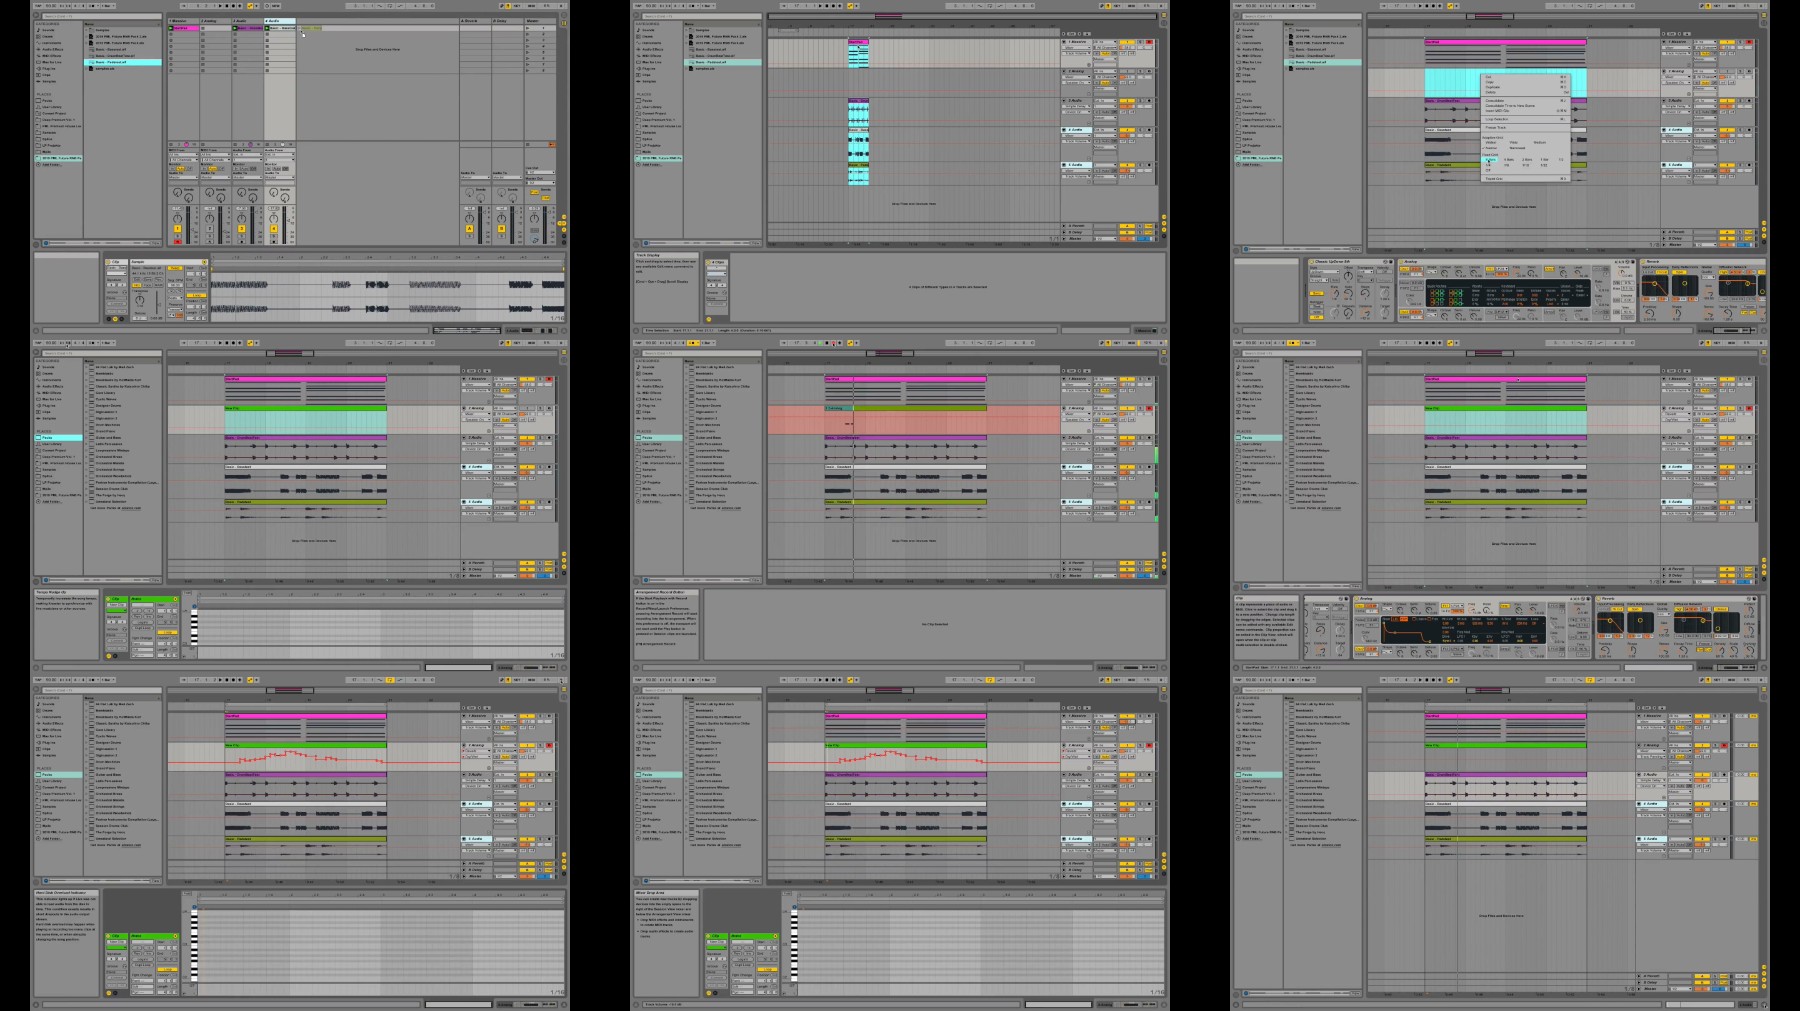Image resolution: width=1800 pixels, height=1011 pixels.
Task: Disarm the red-highlighted 2 Analog track while recording
Action: point(1149,408)
